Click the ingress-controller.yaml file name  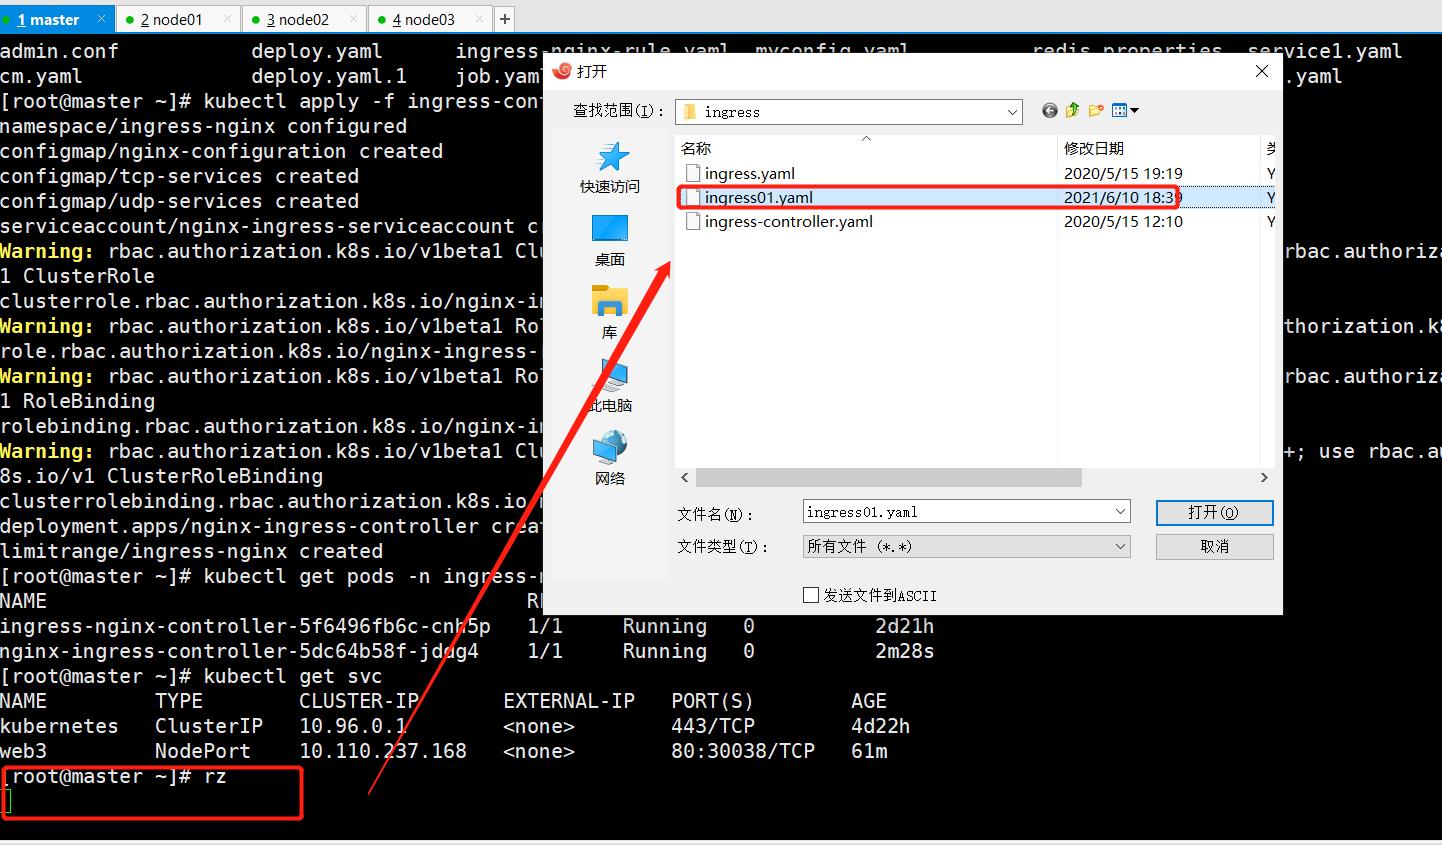[788, 221]
